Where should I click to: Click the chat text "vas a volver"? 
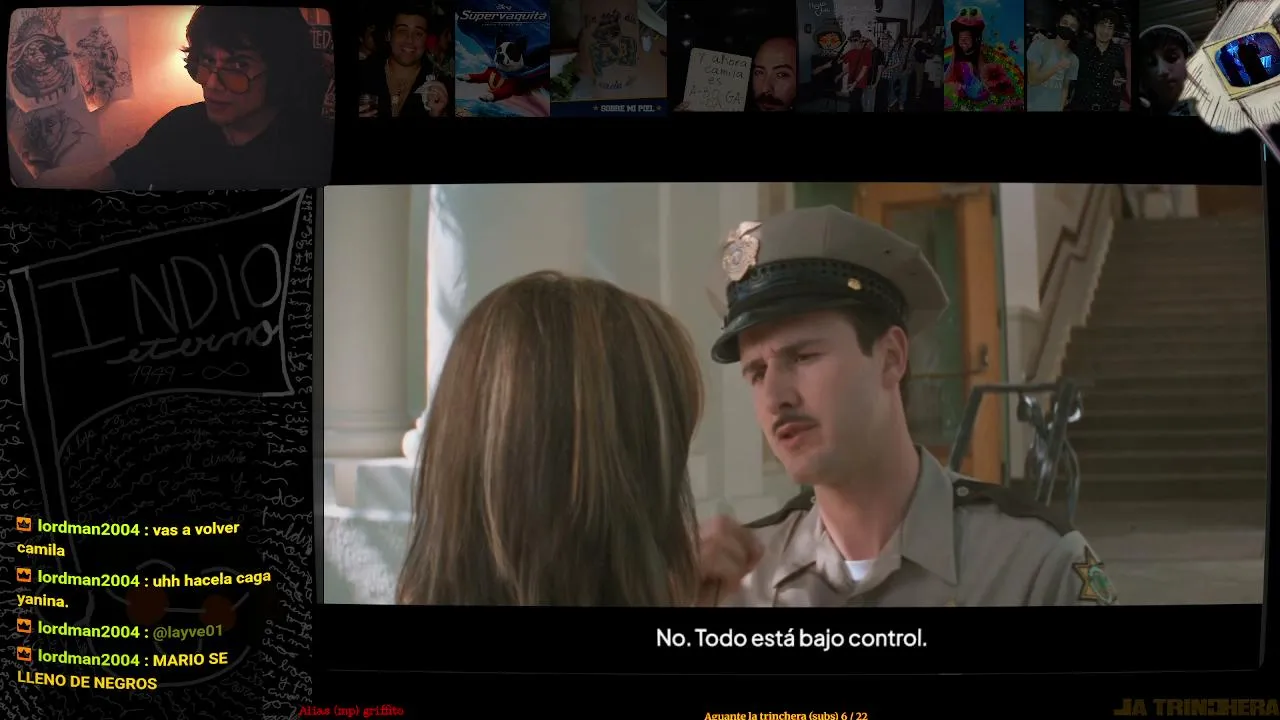[x=196, y=528]
